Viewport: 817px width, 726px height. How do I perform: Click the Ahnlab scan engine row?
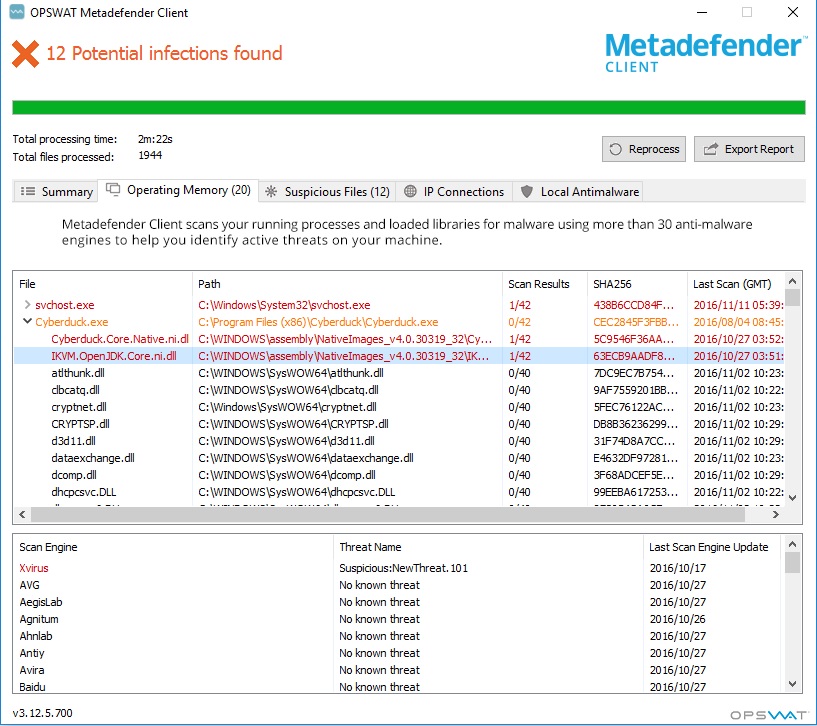tap(399, 636)
